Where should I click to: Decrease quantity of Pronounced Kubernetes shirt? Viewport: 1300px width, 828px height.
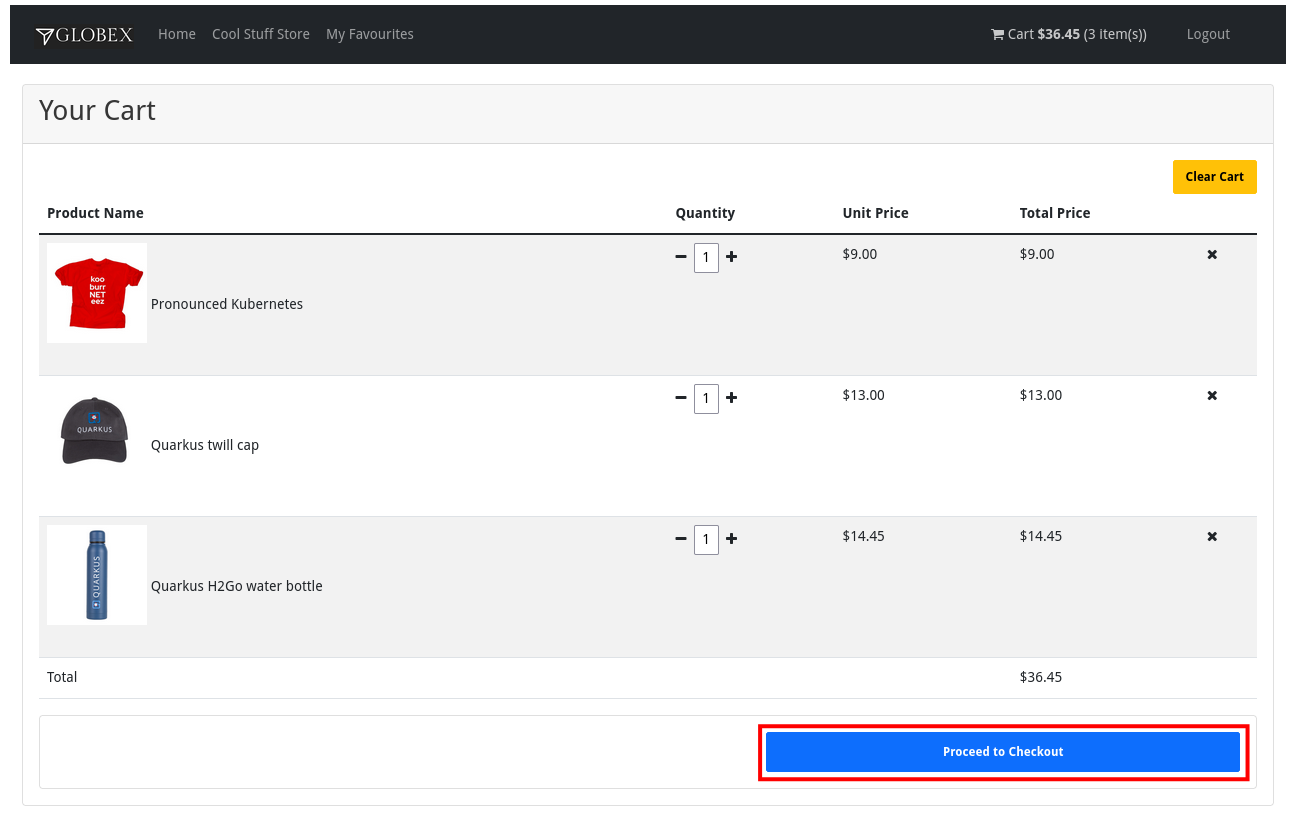681,257
